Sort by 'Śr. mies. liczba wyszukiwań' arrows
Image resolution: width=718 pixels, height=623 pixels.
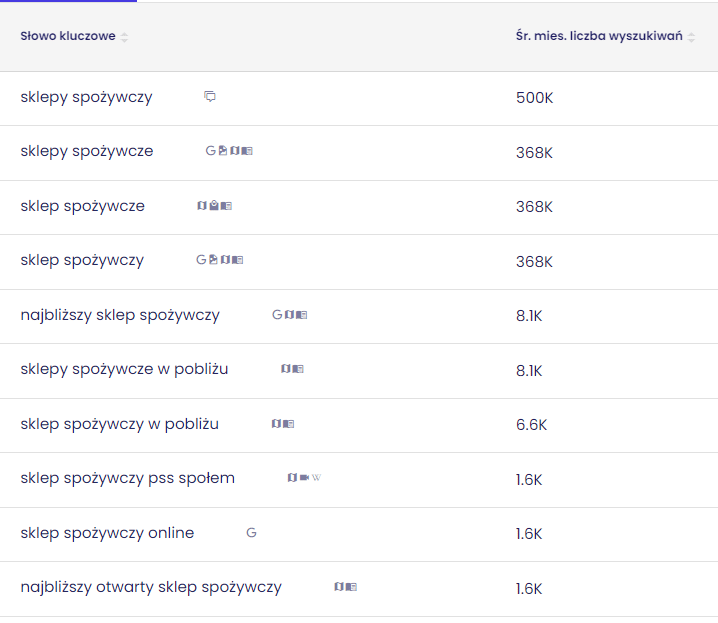pos(691,37)
